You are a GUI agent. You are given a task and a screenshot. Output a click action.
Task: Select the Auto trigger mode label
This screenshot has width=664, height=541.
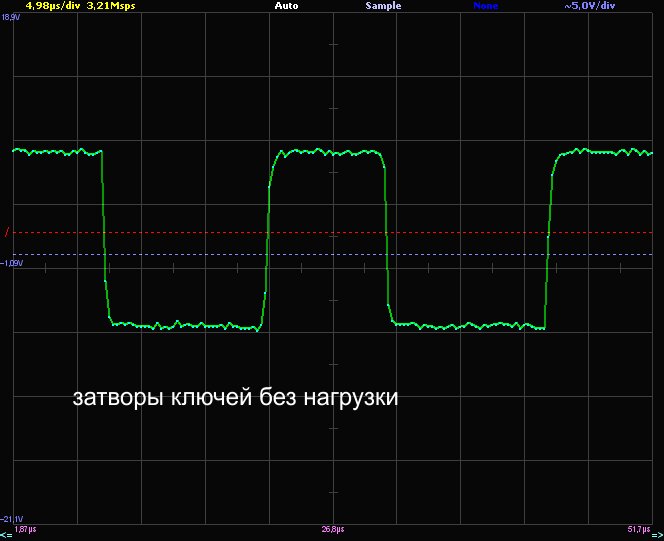pos(286,6)
